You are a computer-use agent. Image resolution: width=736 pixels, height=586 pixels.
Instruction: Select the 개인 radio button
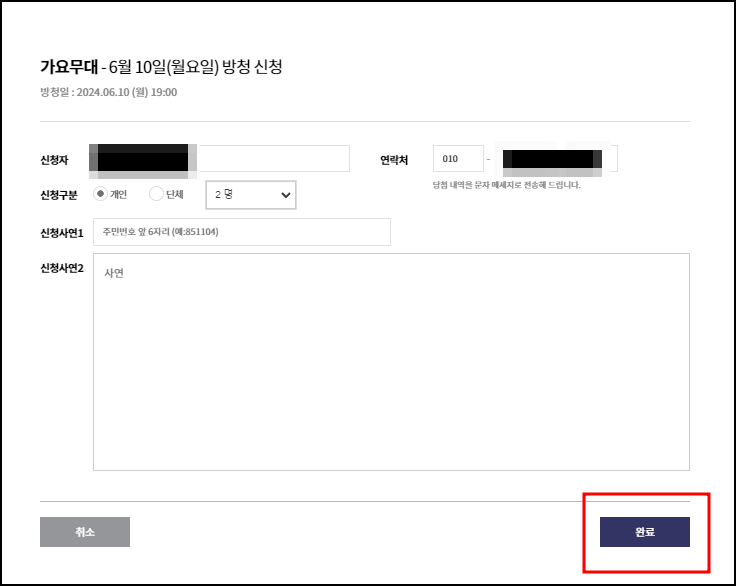point(100,193)
